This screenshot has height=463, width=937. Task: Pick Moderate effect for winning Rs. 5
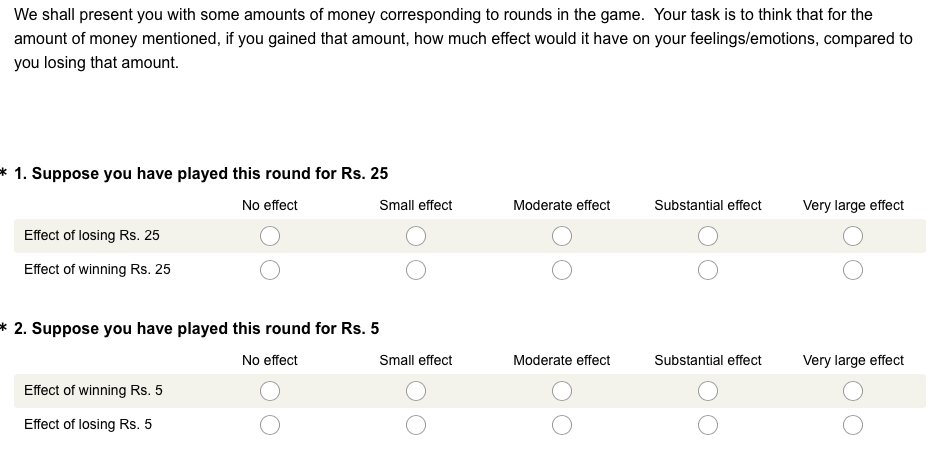pos(562,391)
